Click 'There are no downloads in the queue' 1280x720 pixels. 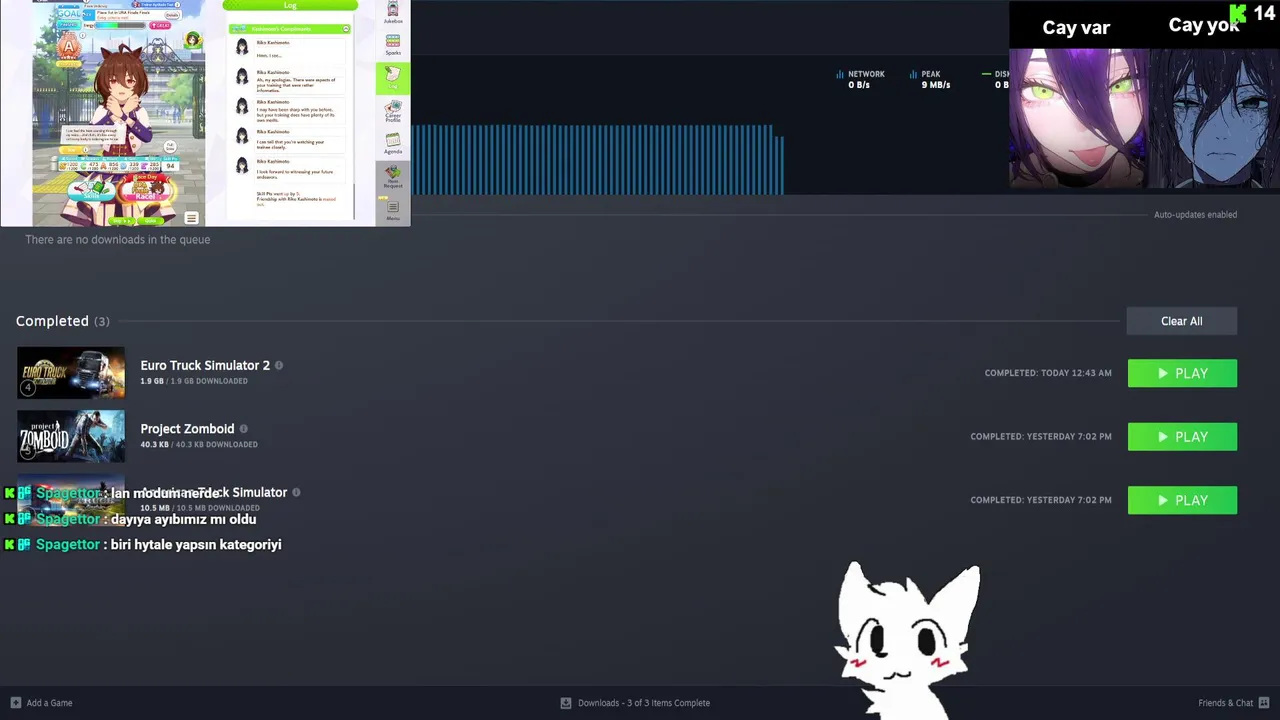(x=117, y=240)
